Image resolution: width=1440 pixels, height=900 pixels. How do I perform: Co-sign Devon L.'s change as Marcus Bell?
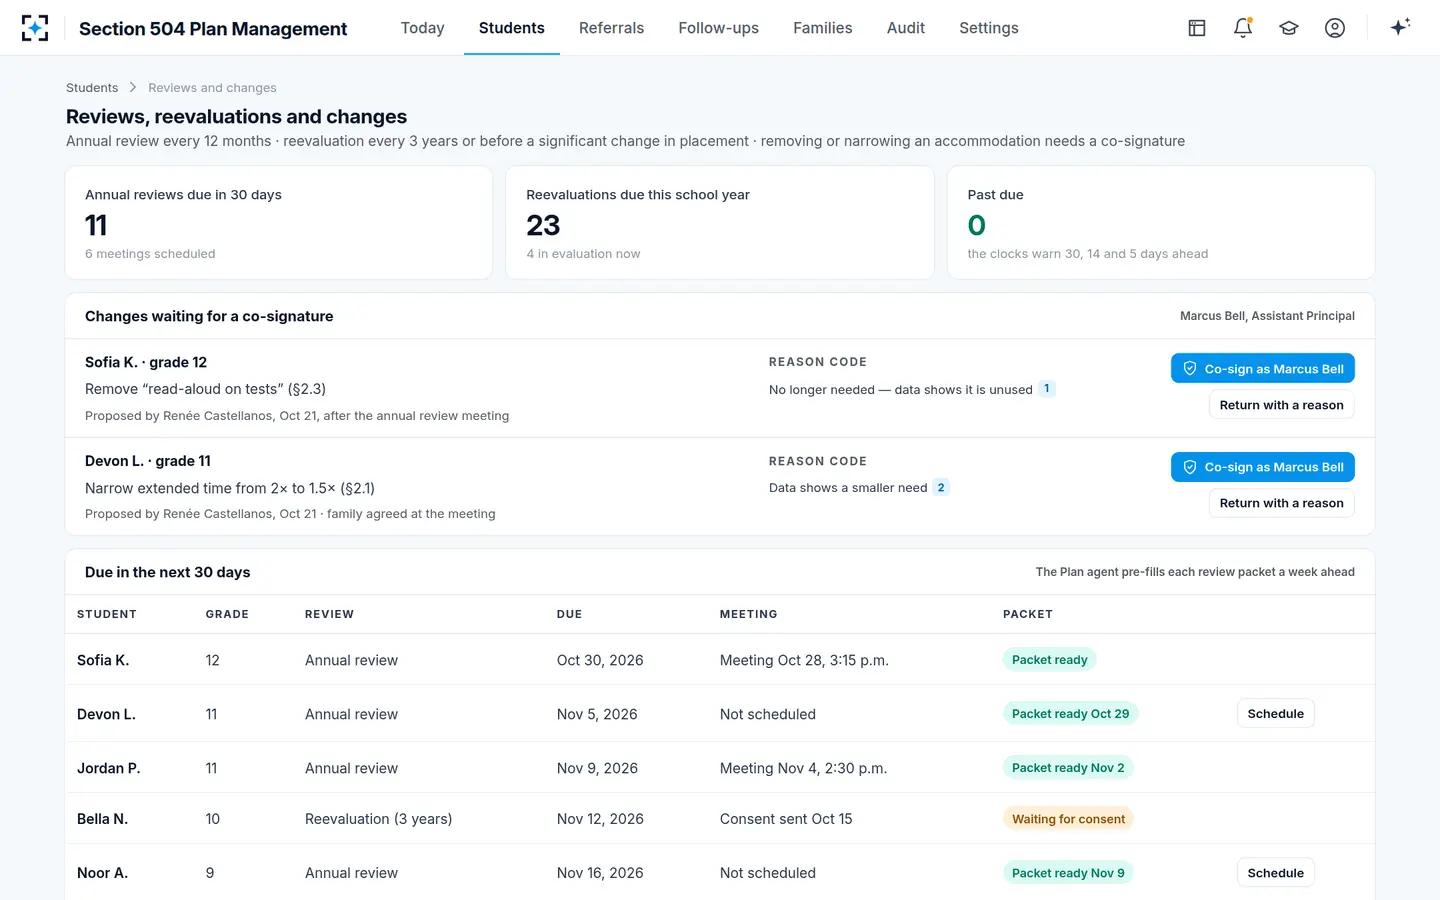pyautogui.click(x=1262, y=467)
